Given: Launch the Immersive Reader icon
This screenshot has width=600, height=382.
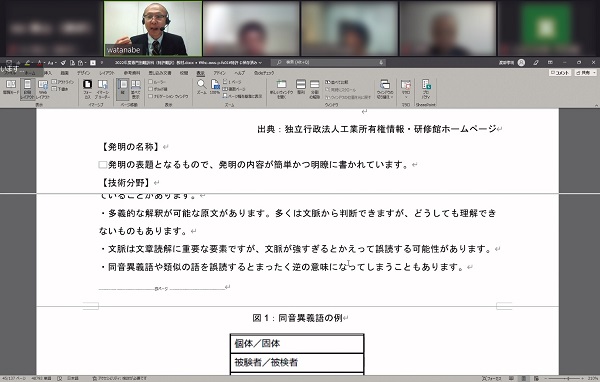Looking at the screenshot, I should (103, 89).
